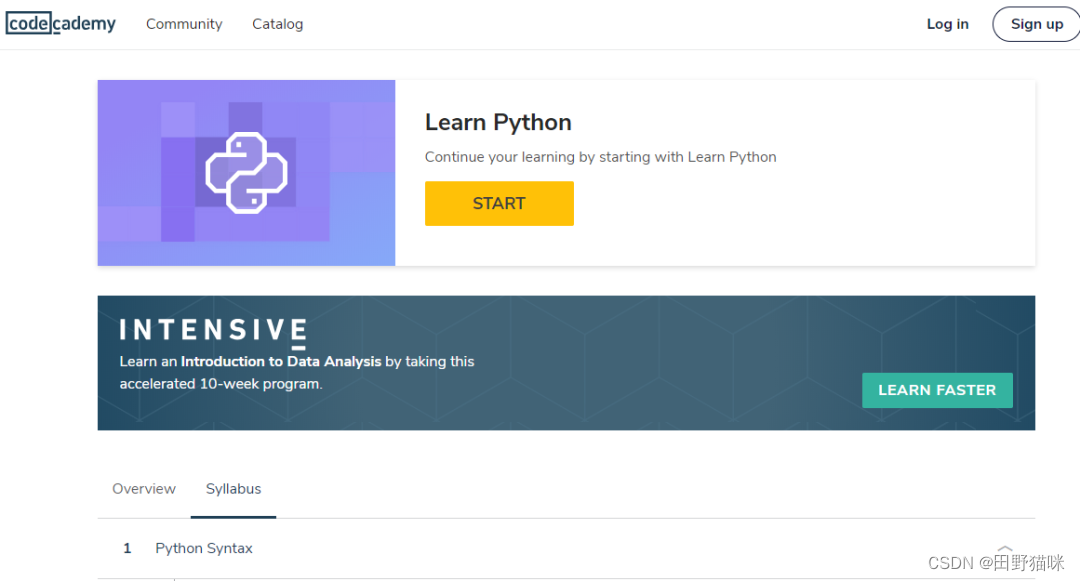Click the Learn Python heading

tap(498, 122)
